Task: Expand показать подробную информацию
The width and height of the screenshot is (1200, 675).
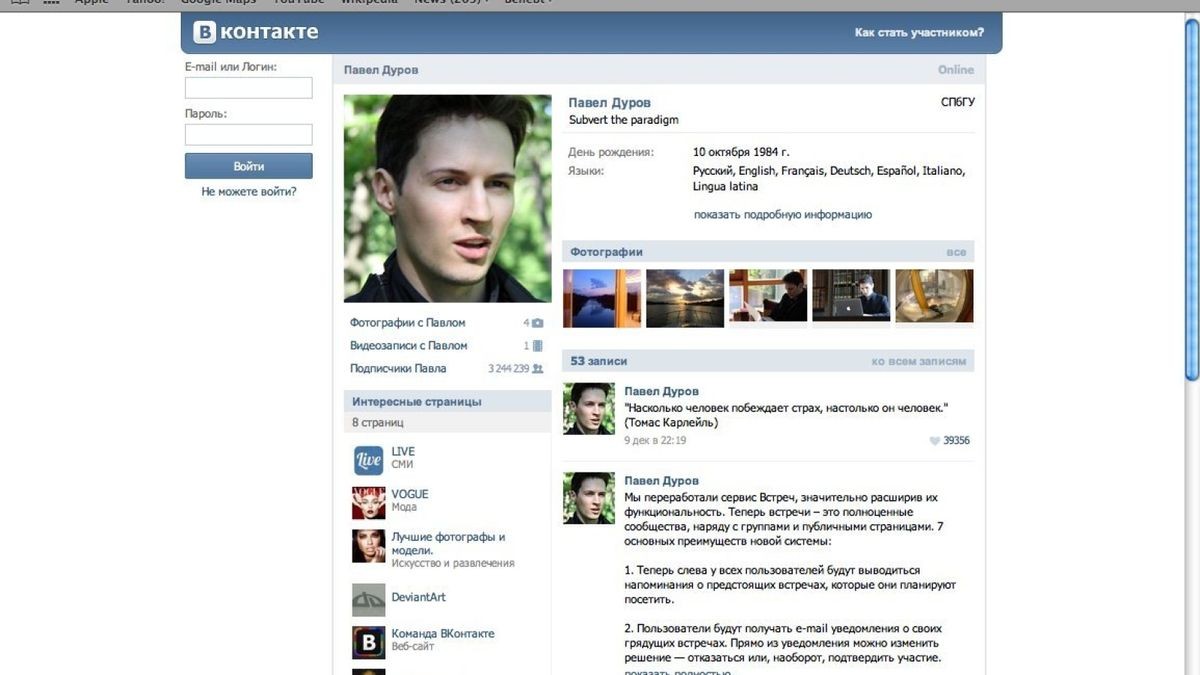Action: point(782,214)
